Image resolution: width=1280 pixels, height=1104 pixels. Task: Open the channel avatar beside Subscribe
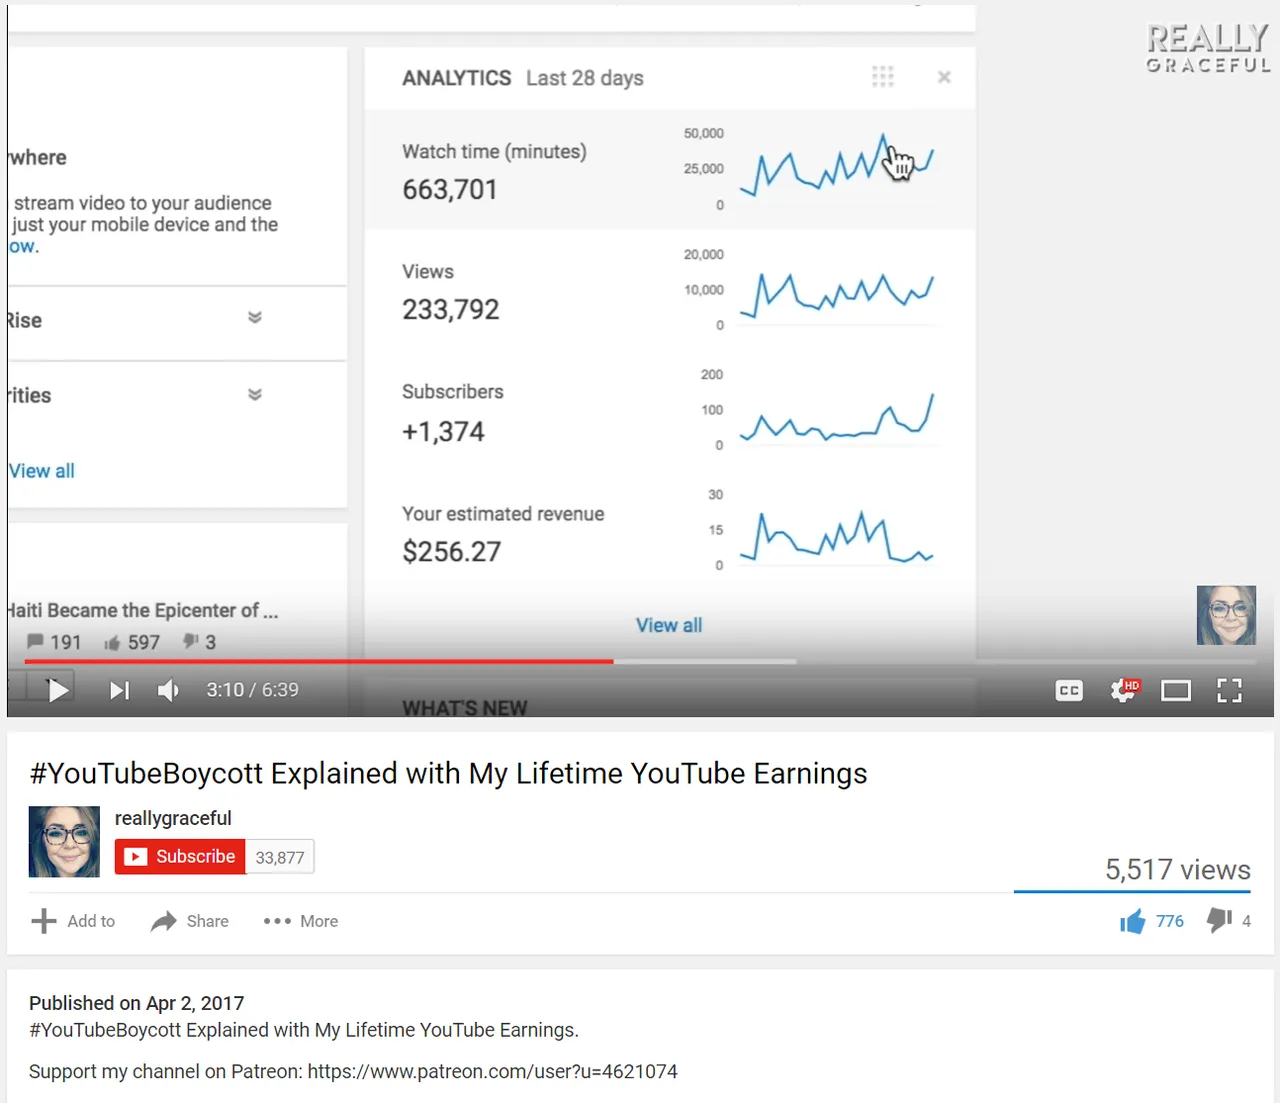pyautogui.click(x=64, y=842)
